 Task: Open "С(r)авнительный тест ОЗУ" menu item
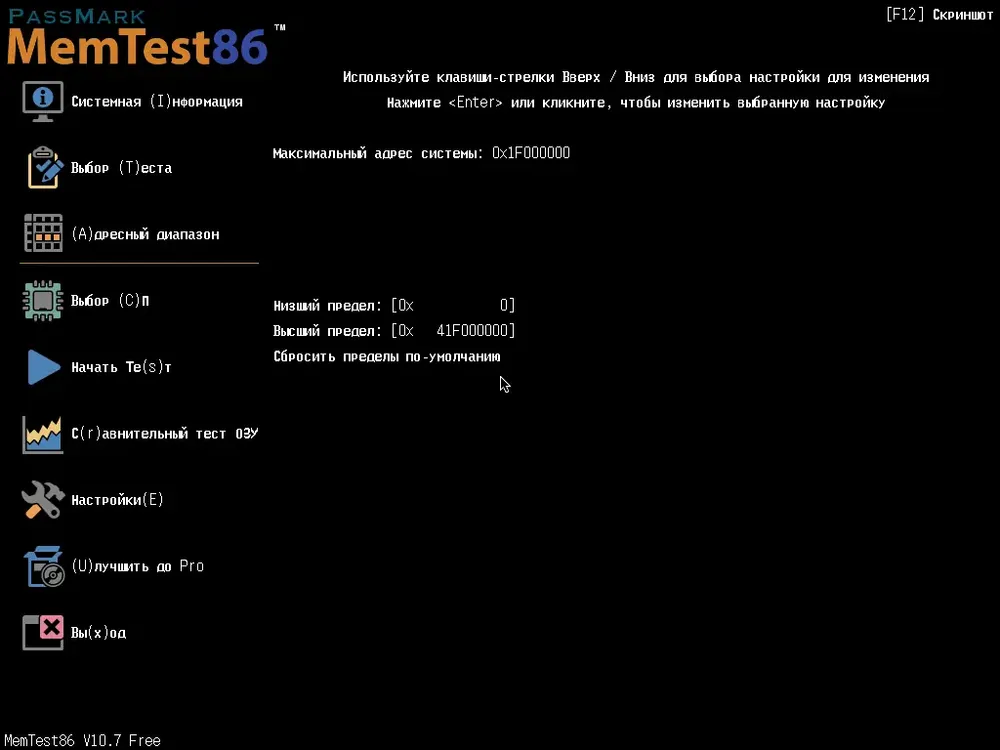(165, 434)
